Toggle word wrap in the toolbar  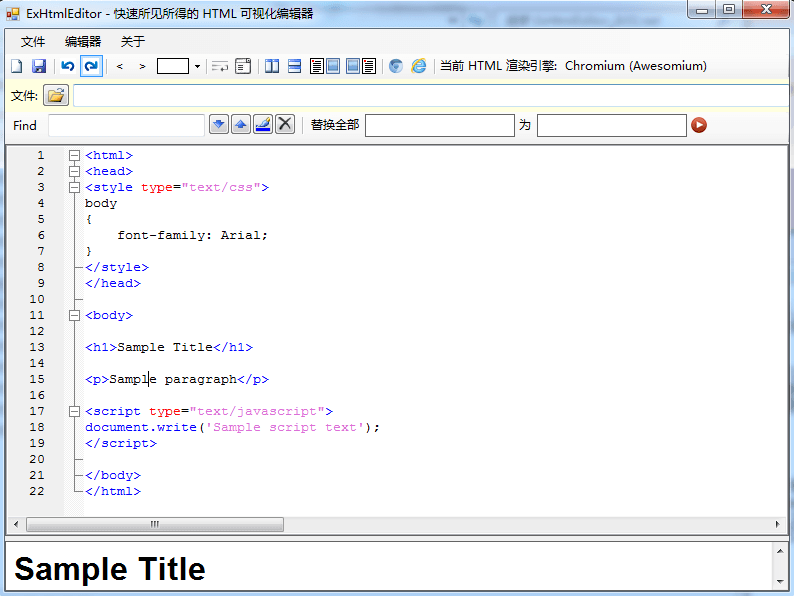220,66
